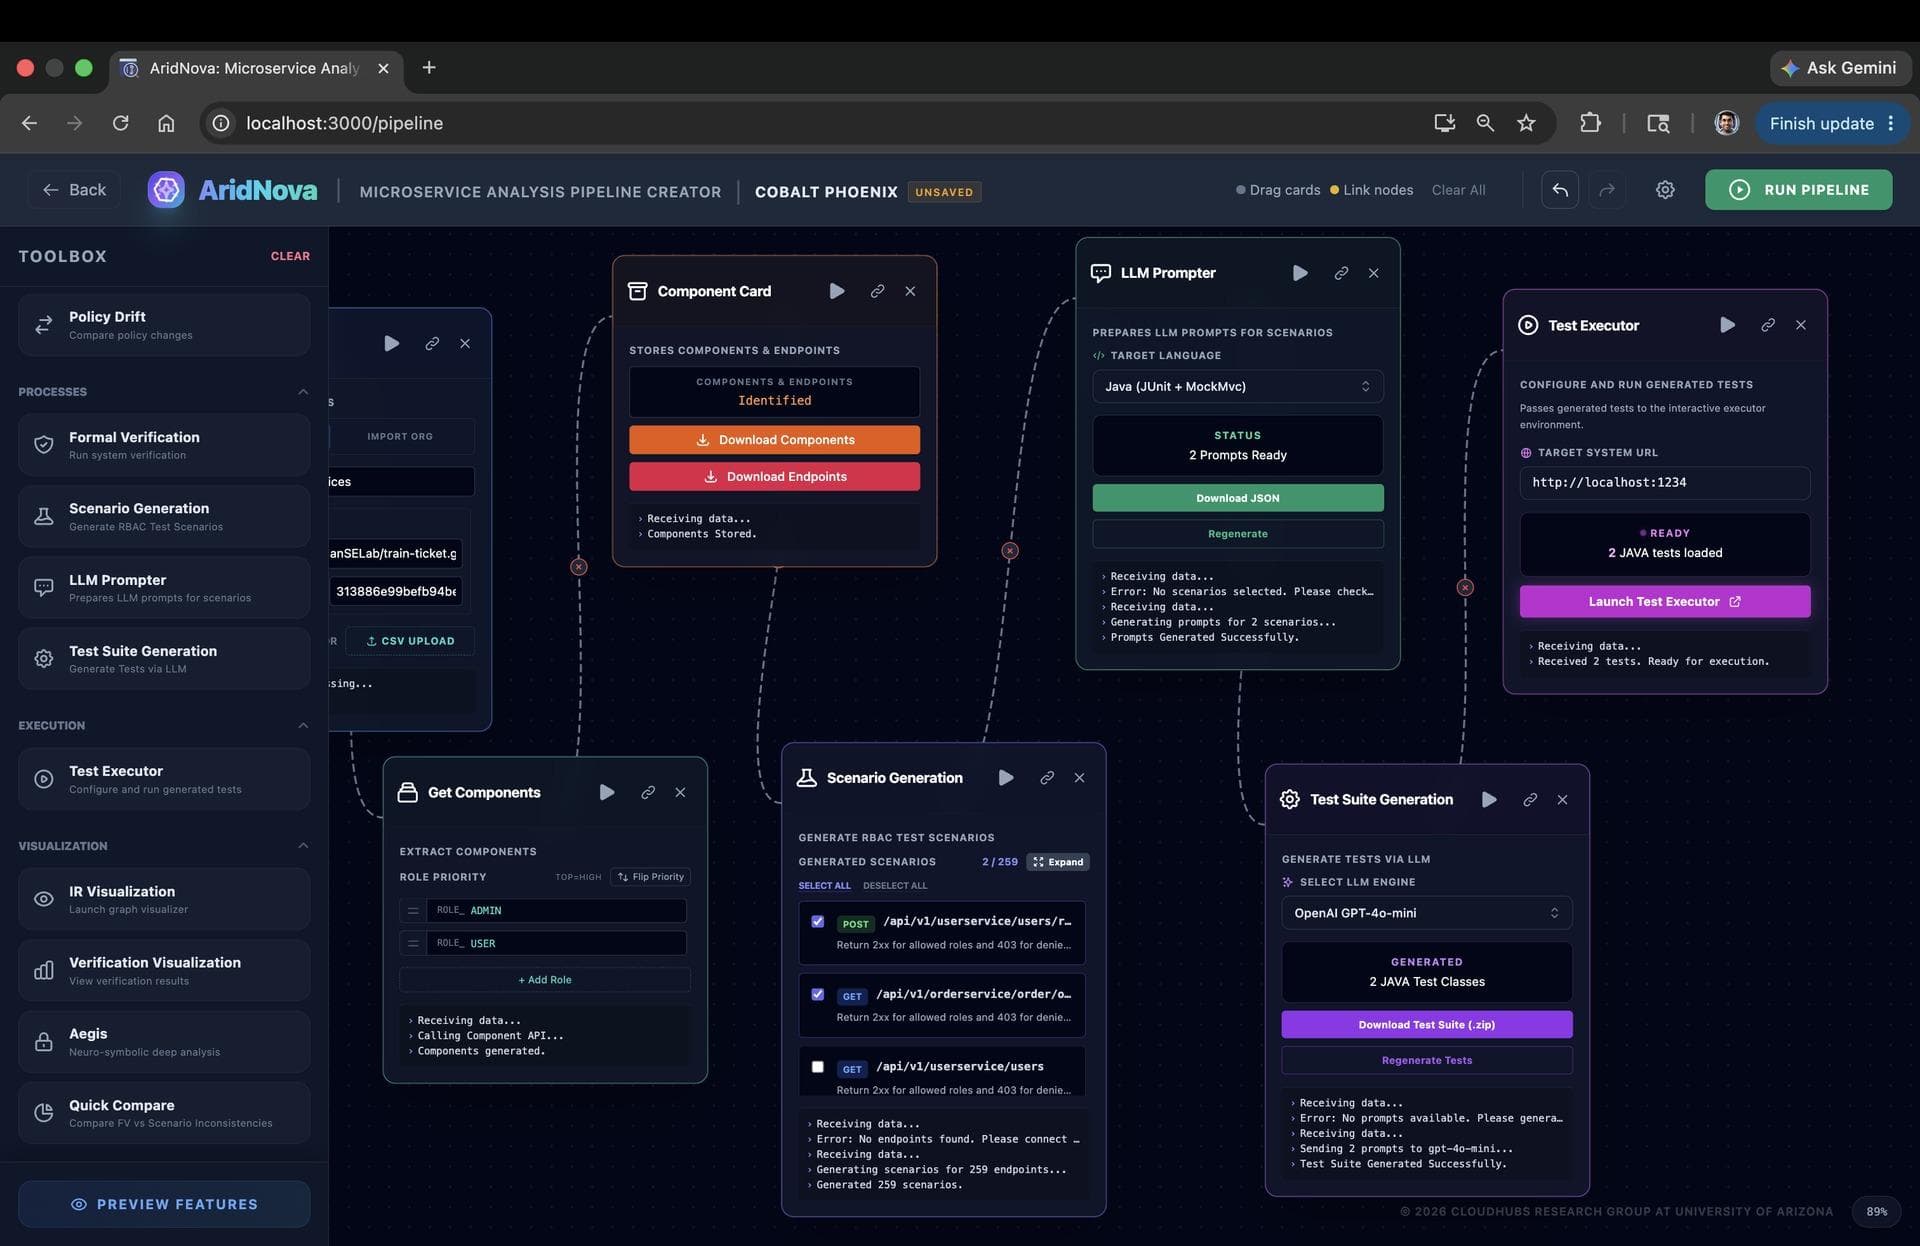Select Scenario Generation in toolbox
1920x1246 pixels.
tap(164, 517)
